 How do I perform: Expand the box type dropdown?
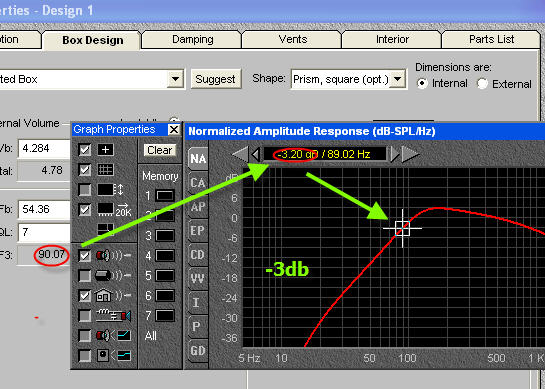click(x=176, y=79)
